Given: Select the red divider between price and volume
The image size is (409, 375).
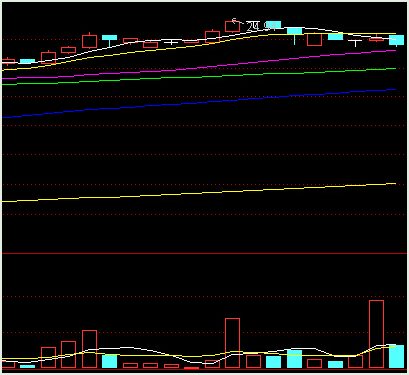Looking at the screenshot, I should click(204, 253).
